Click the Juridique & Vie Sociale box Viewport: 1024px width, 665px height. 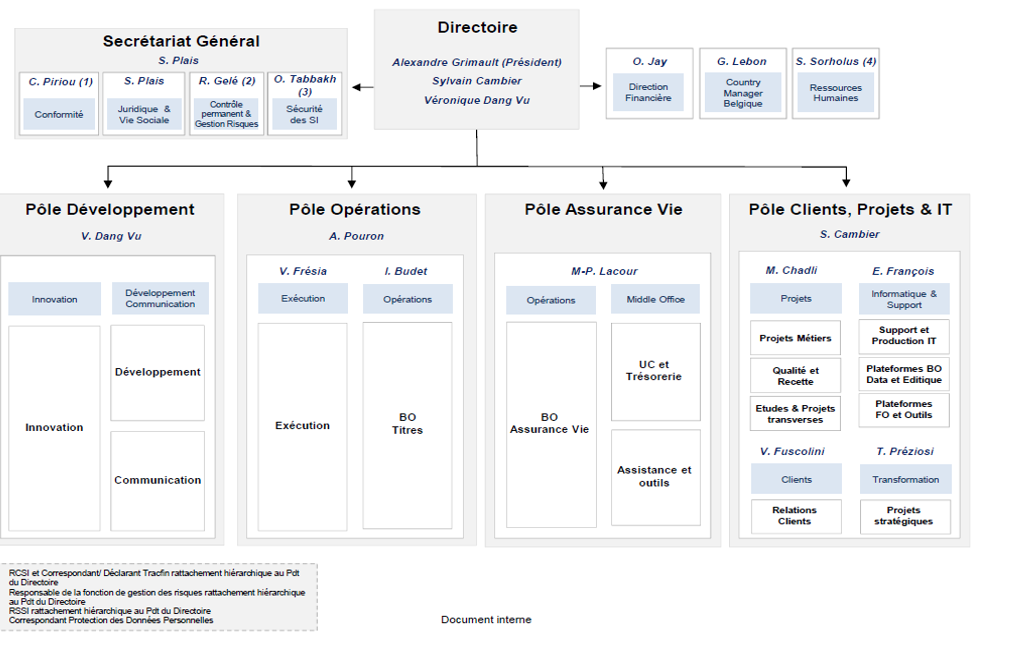144,114
